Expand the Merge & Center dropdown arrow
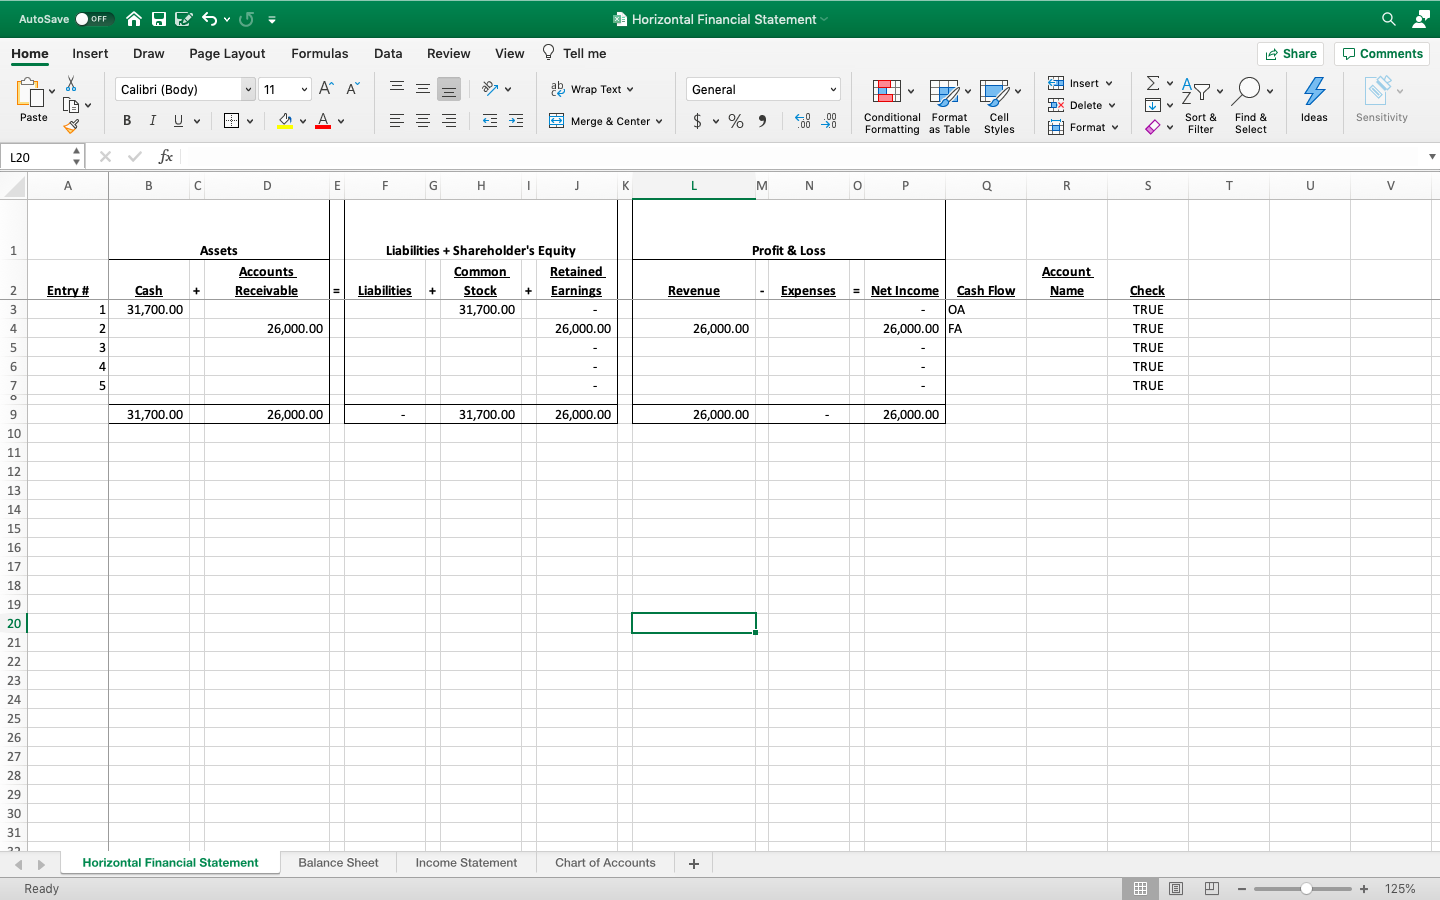The width and height of the screenshot is (1440, 900). 659,121
